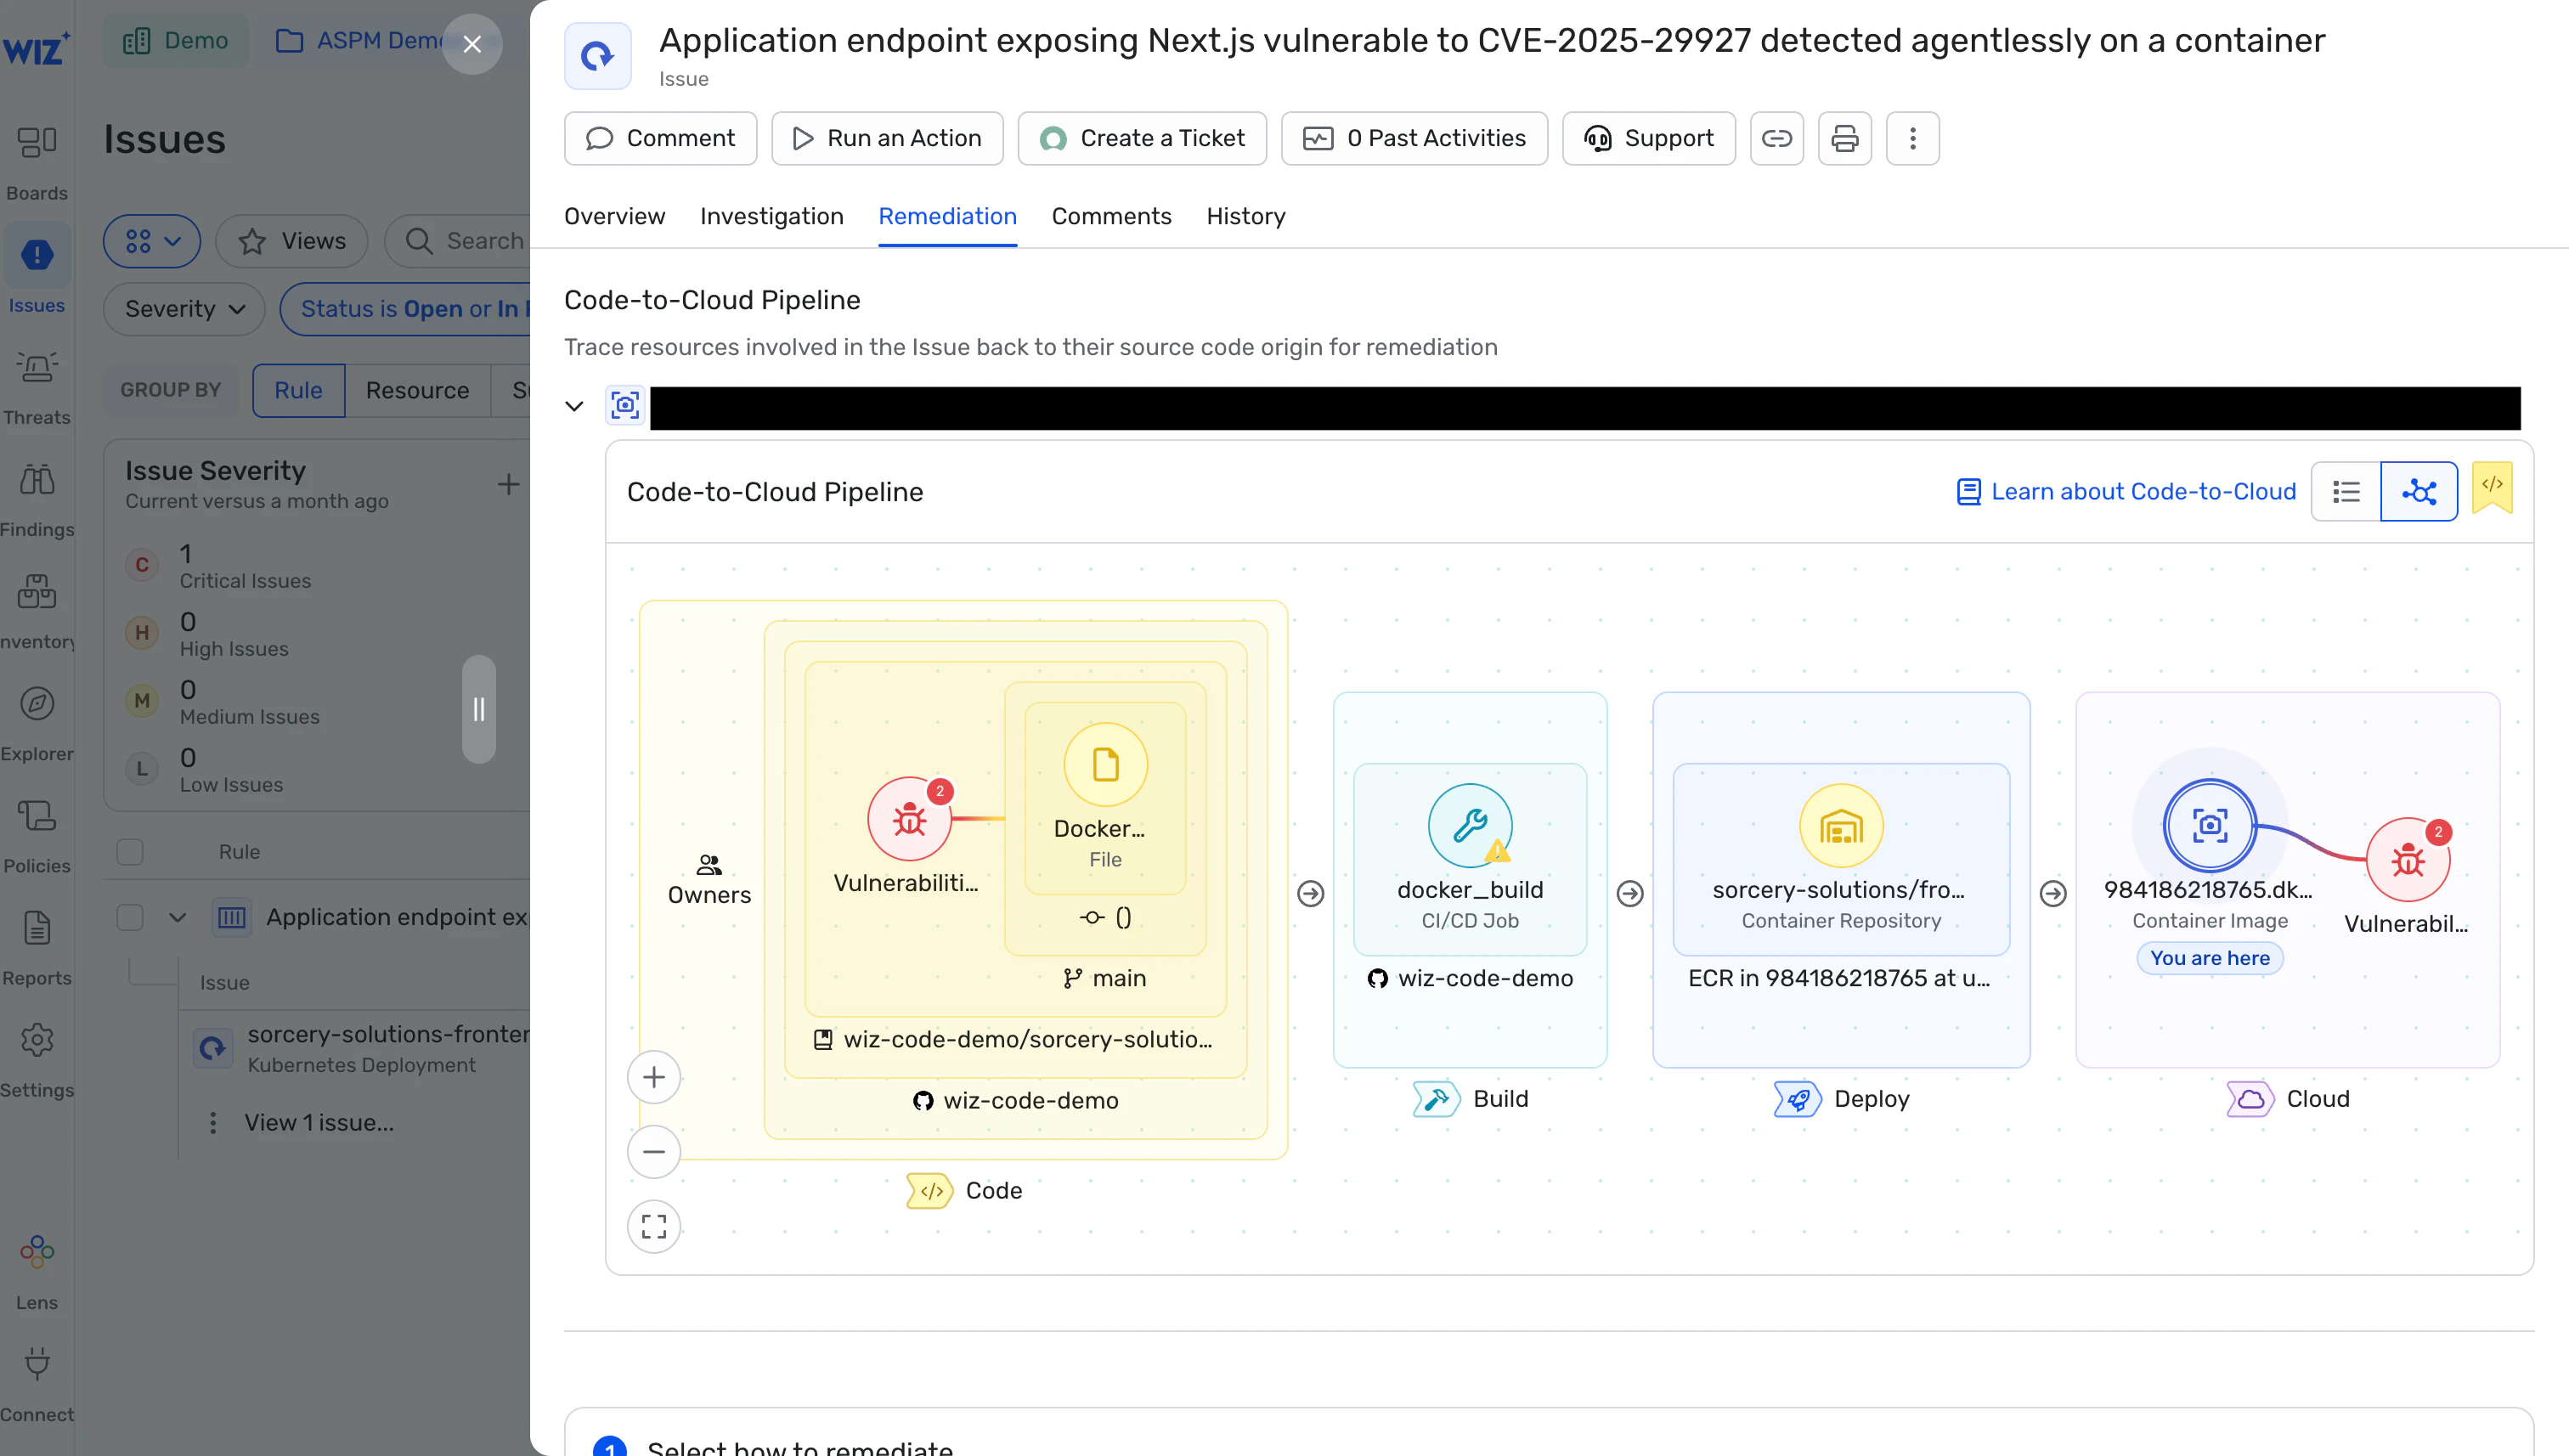Click the Comment button

tap(660, 138)
